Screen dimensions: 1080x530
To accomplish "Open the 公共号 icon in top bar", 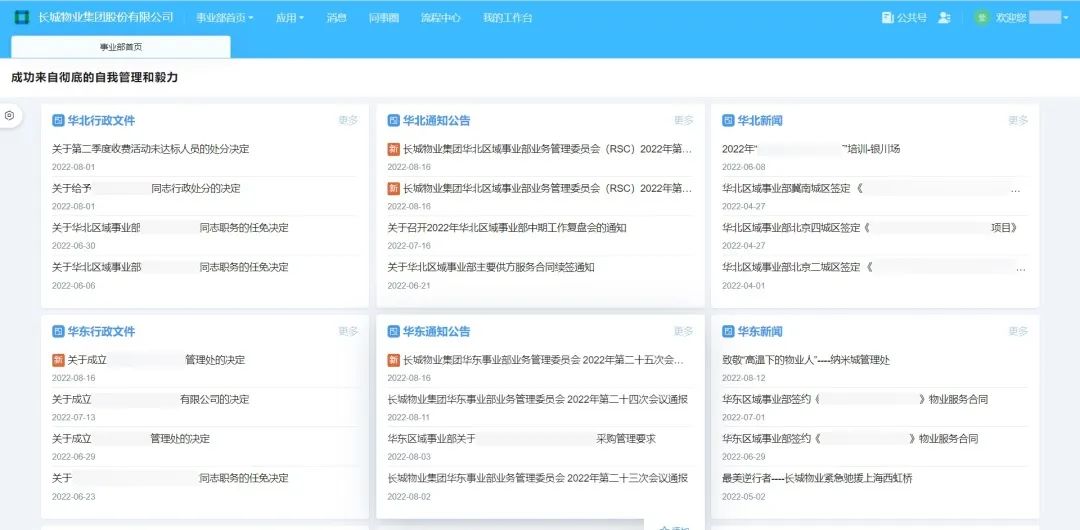I will pyautogui.click(x=887, y=18).
